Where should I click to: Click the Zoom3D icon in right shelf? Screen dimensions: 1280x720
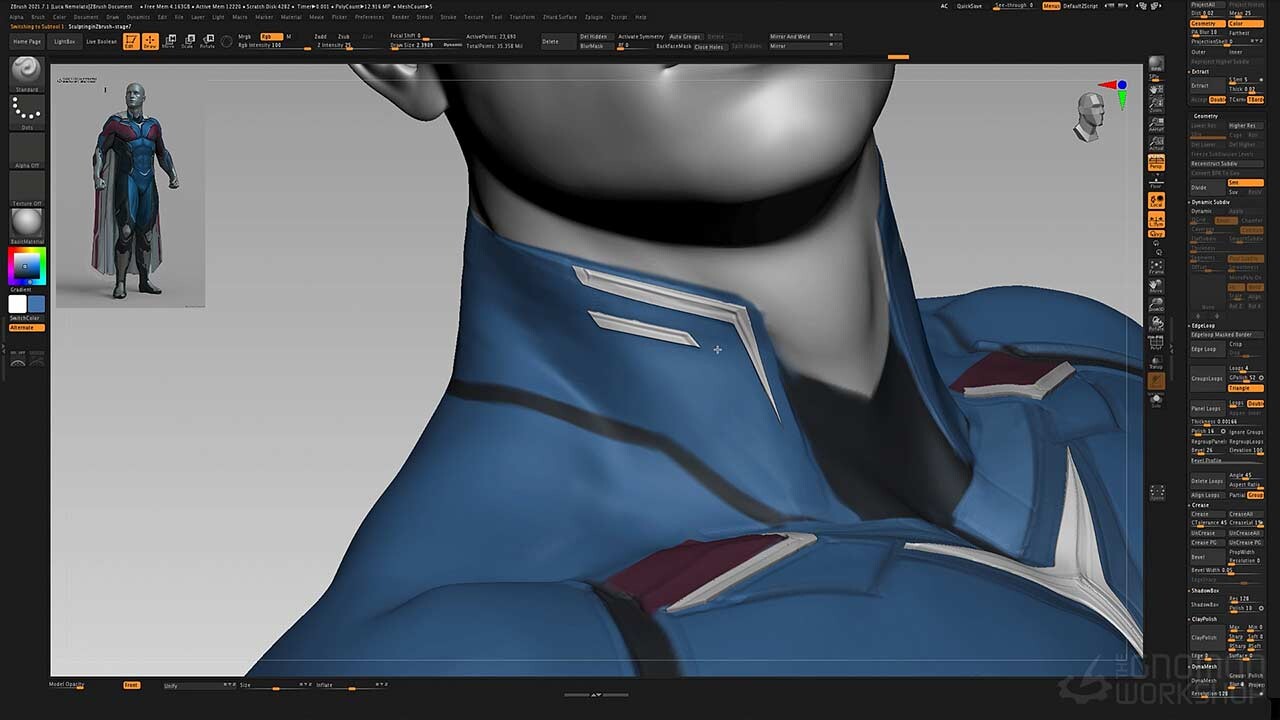[x=1156, y=306]
